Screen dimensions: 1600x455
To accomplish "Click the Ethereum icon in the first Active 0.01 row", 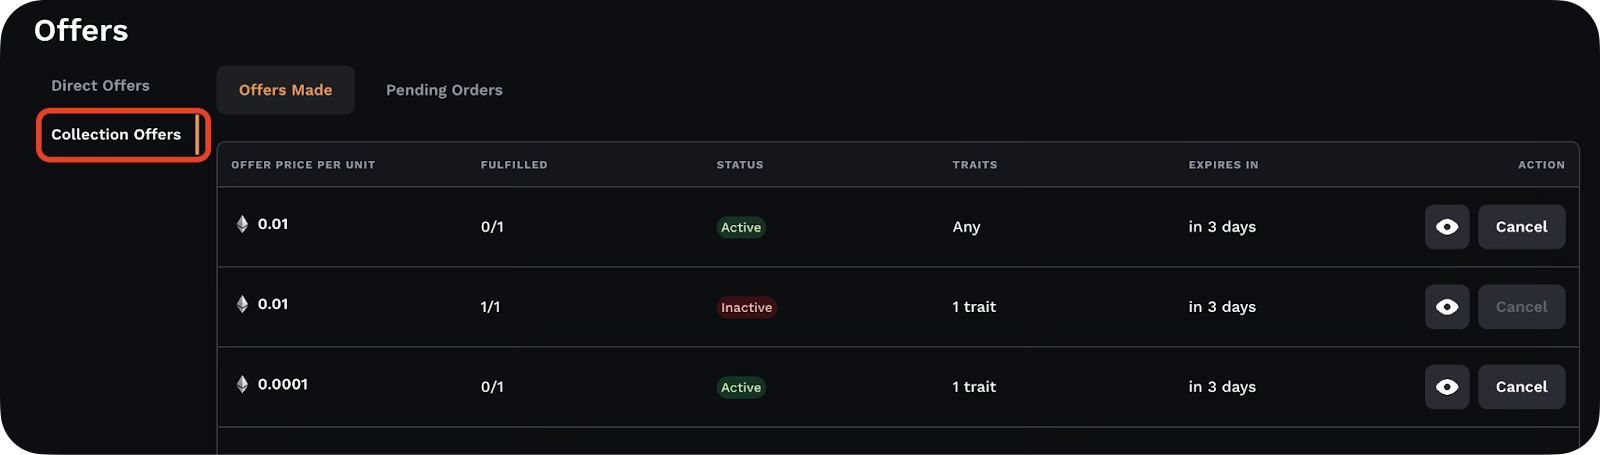I will click(x=242, y=224).
